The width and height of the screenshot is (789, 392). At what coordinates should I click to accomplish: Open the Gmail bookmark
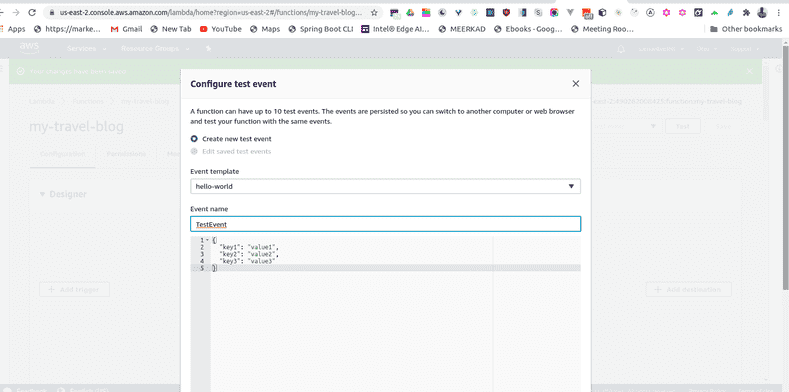pyautogui.click(x=126, y=29)
